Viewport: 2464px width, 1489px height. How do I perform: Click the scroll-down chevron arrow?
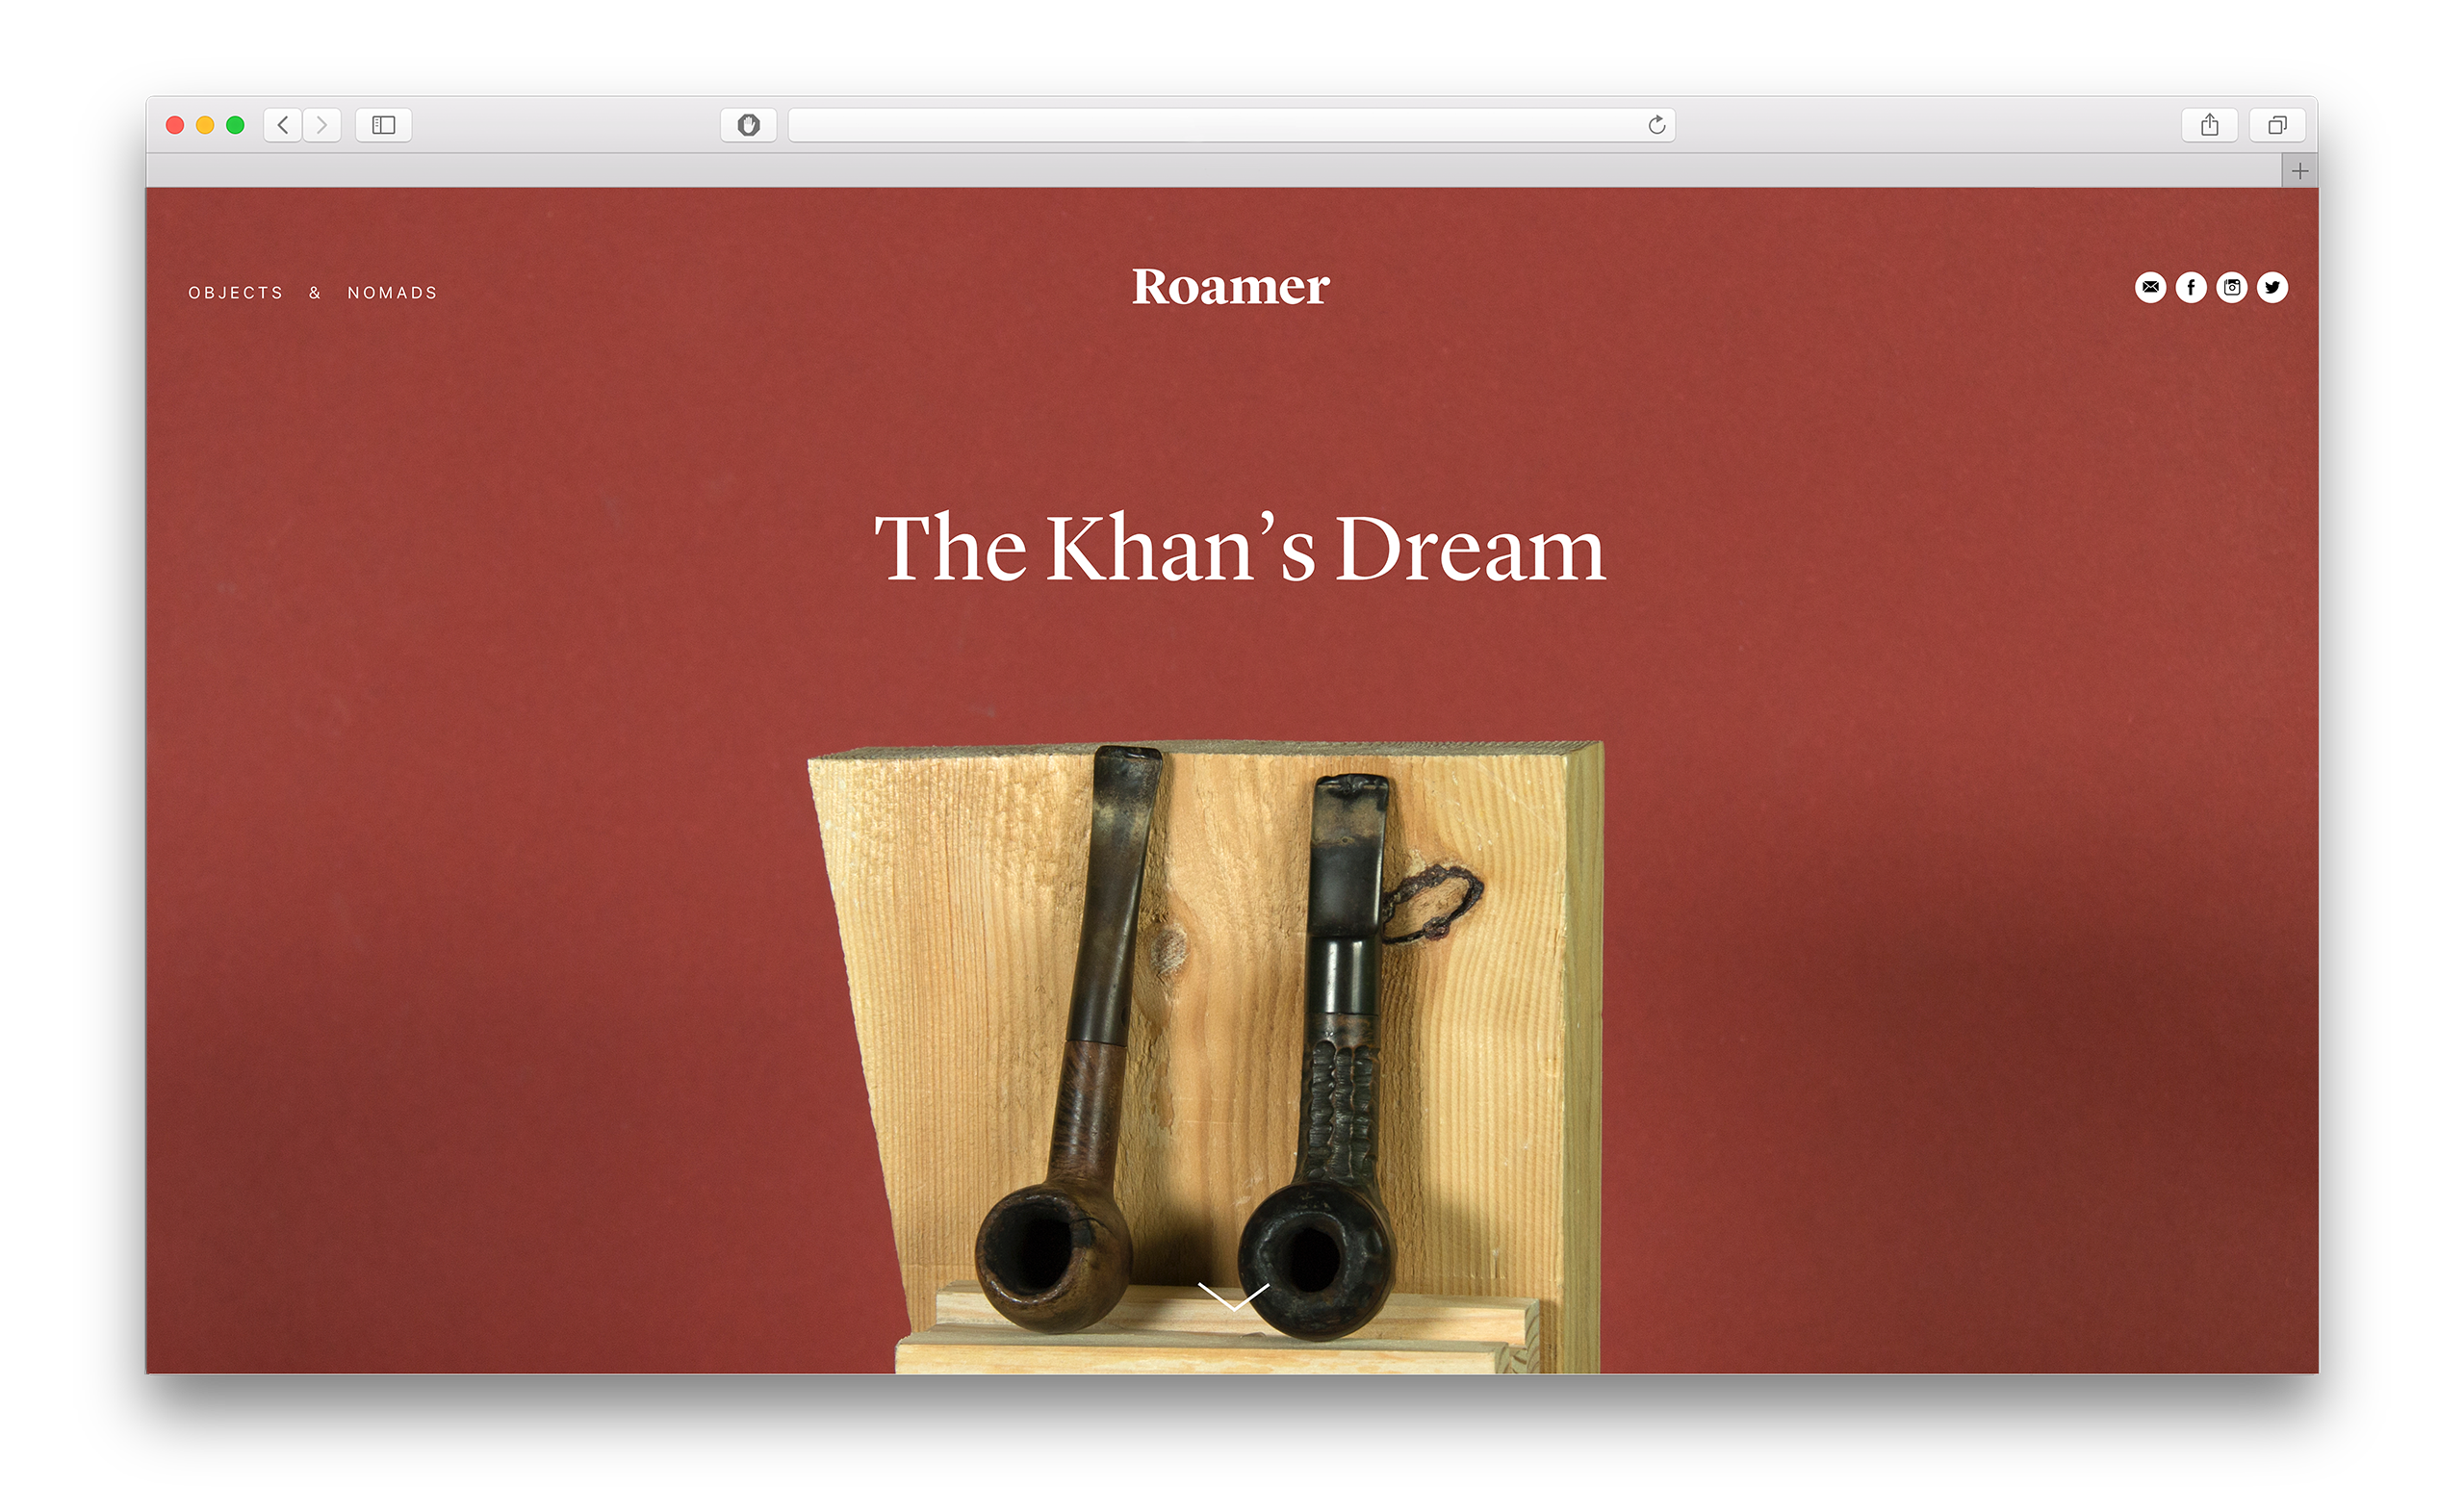1233,1297
